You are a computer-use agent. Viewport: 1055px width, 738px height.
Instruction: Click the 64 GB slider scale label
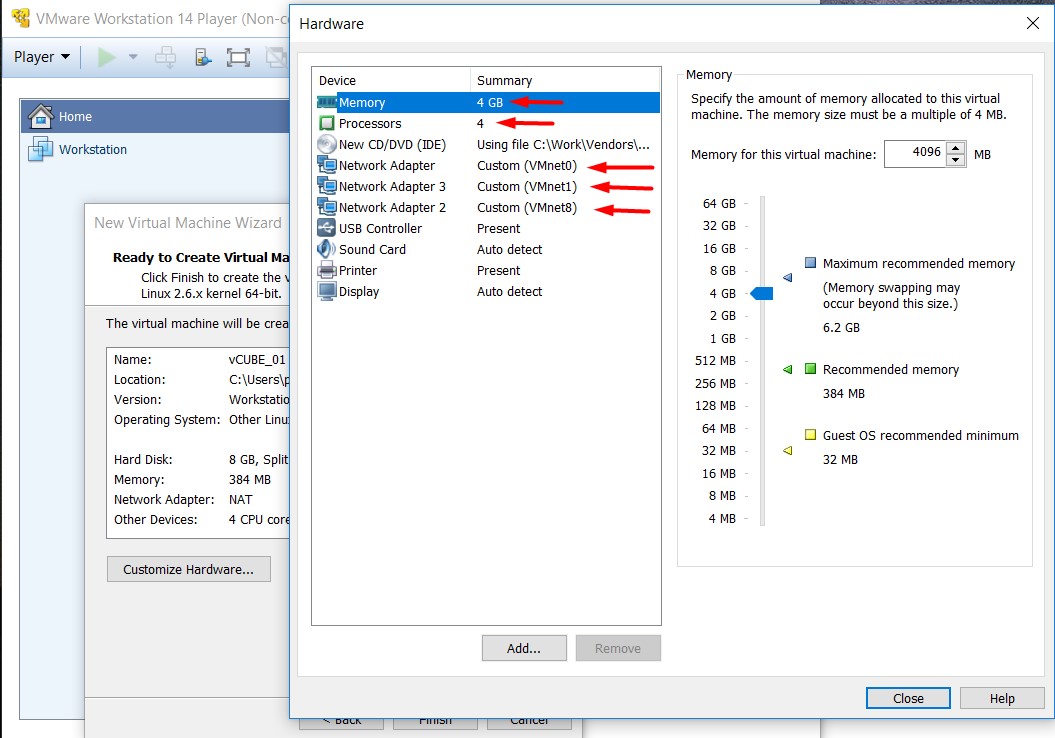click(719, 203)
